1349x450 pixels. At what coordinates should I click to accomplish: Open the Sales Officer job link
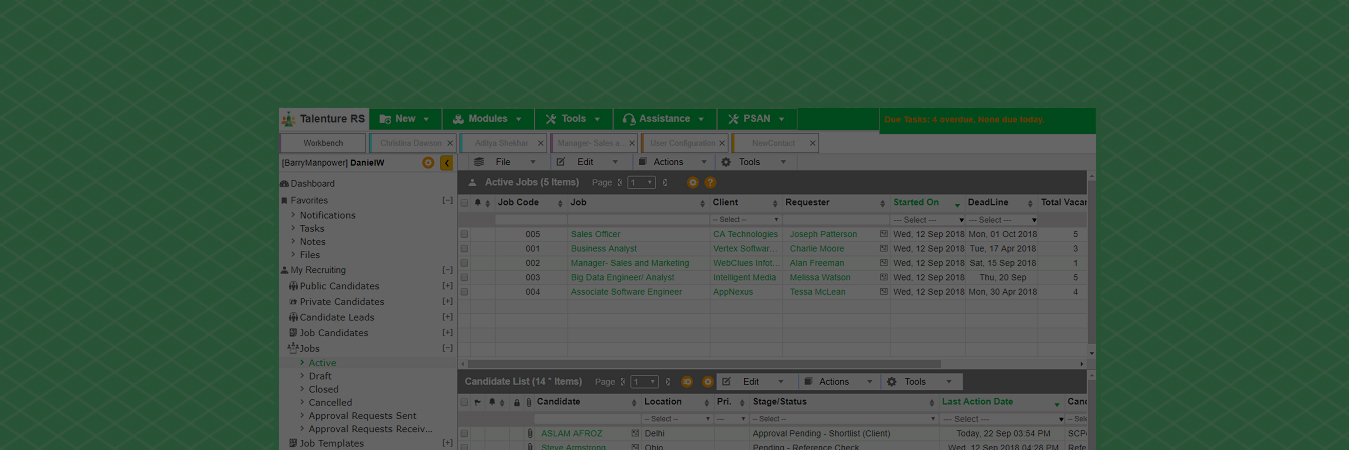(595, 235)
